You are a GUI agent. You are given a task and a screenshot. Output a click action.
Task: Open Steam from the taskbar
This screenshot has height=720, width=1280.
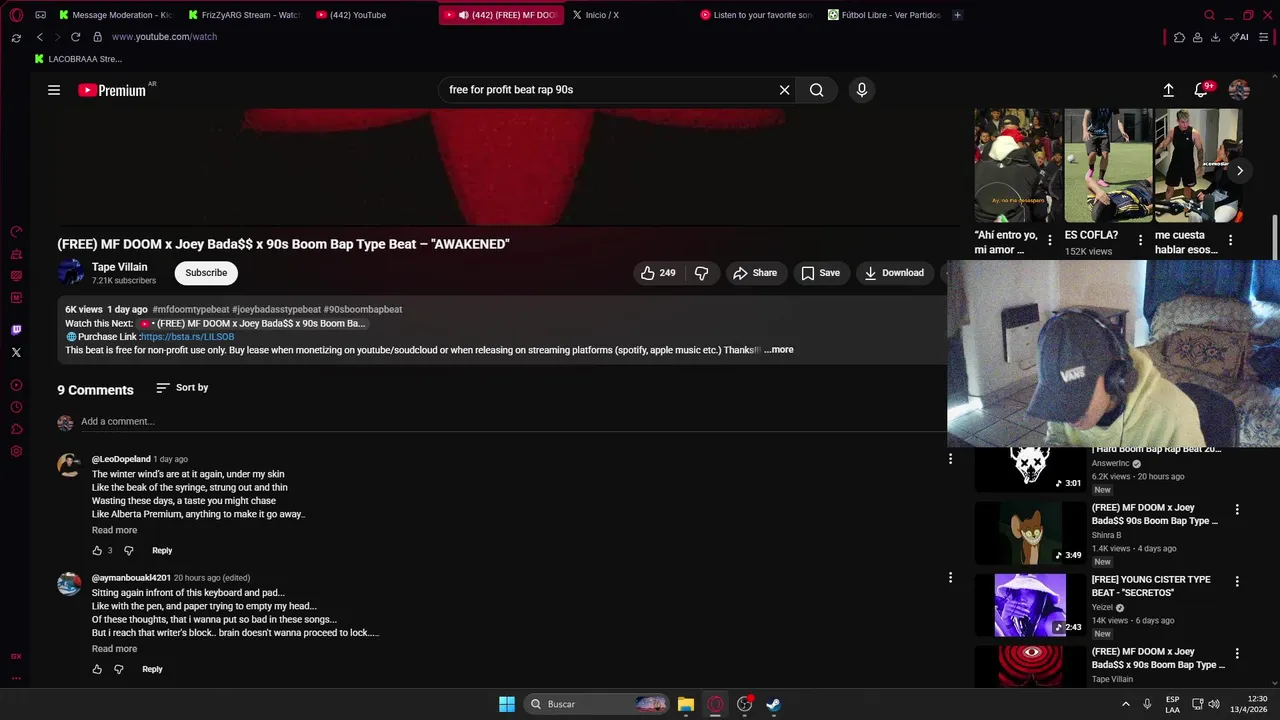pyautogui.click(x=773, y=704)
